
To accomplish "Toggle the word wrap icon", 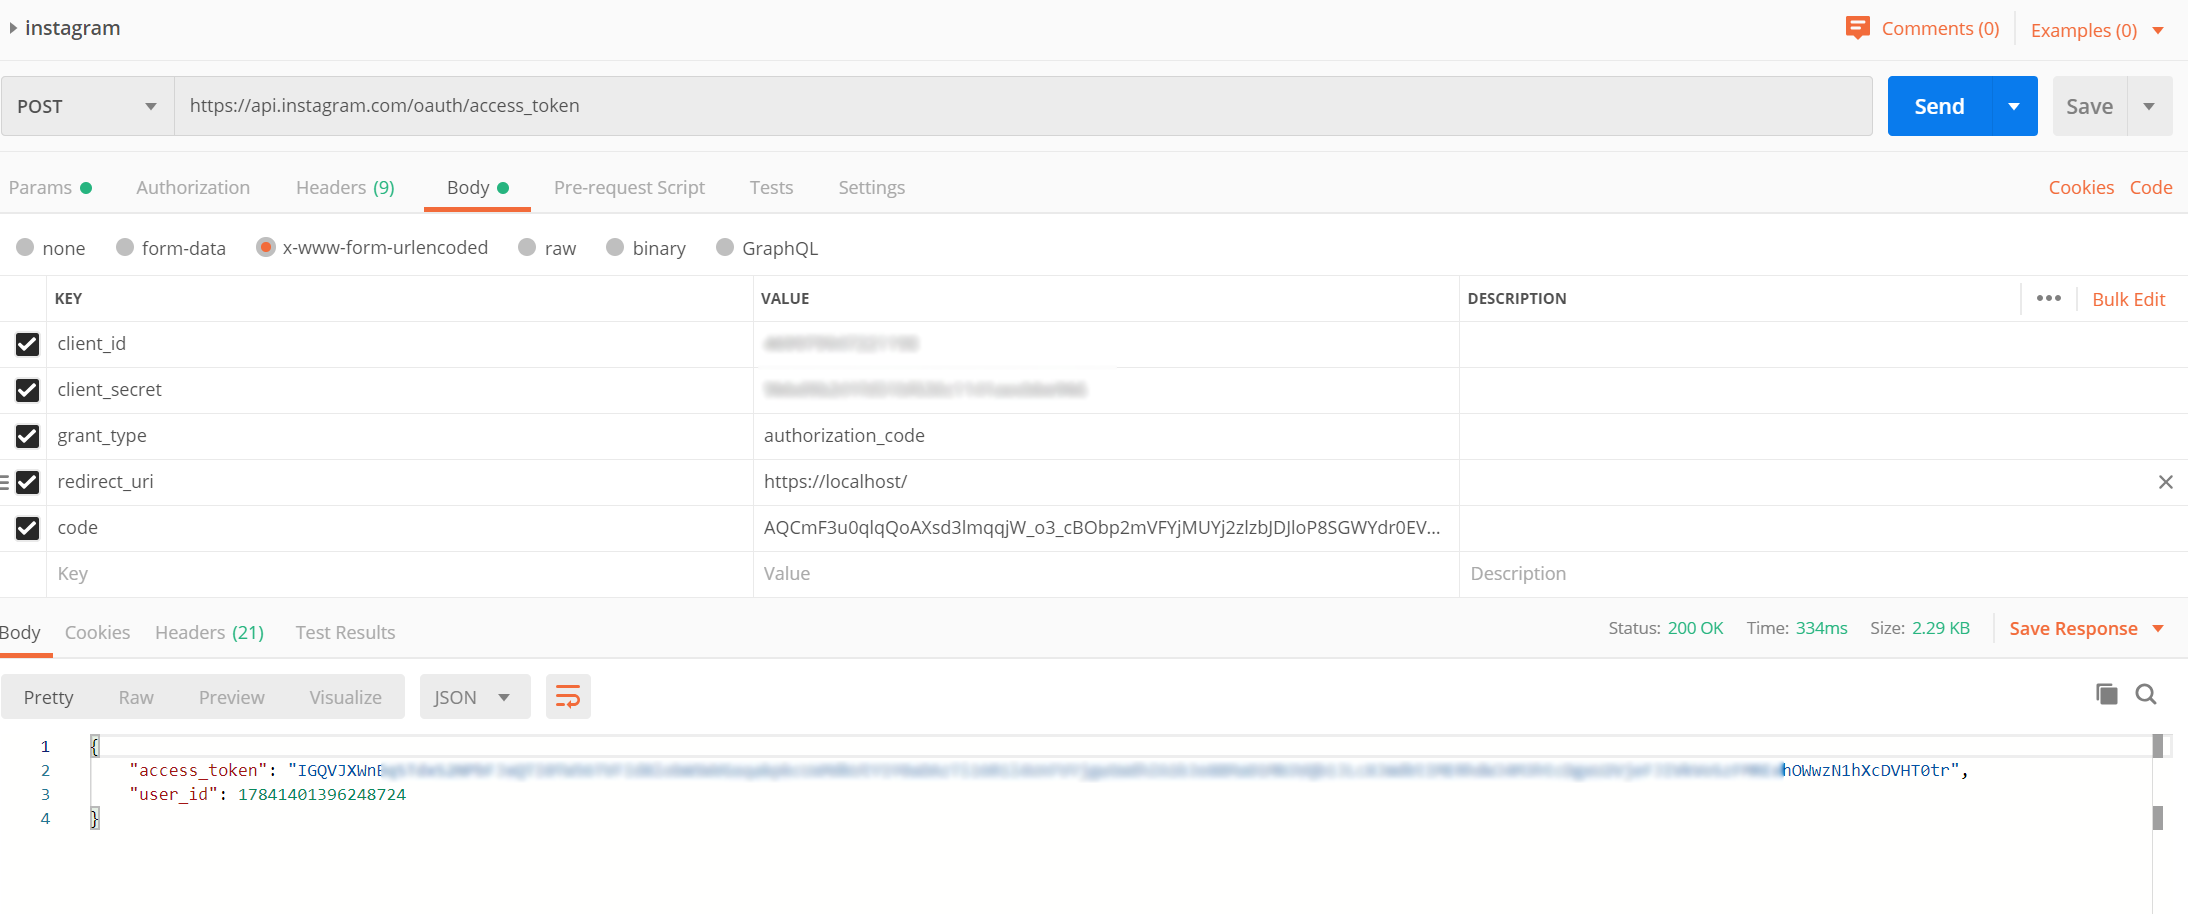I will [568, 697].
